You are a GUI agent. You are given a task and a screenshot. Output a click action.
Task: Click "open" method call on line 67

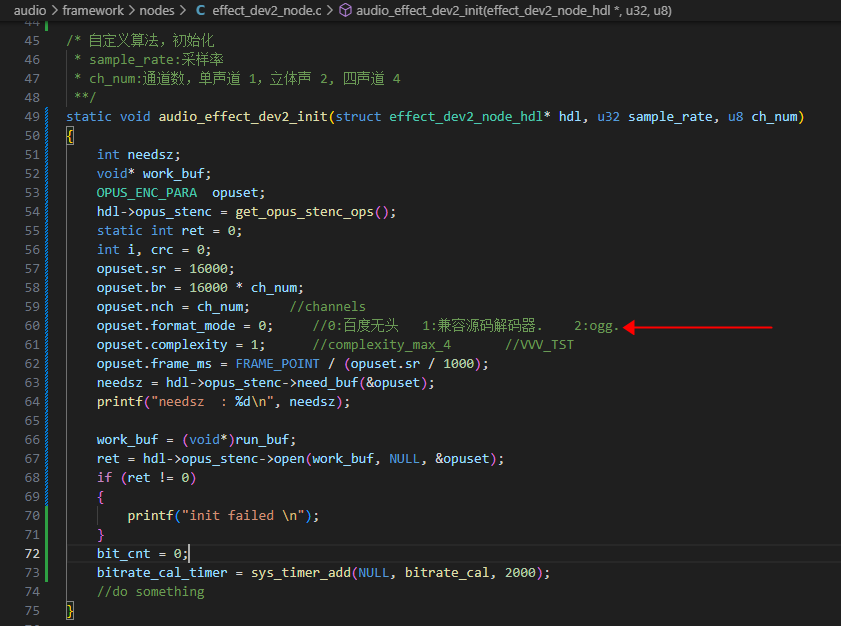[289, 459]
